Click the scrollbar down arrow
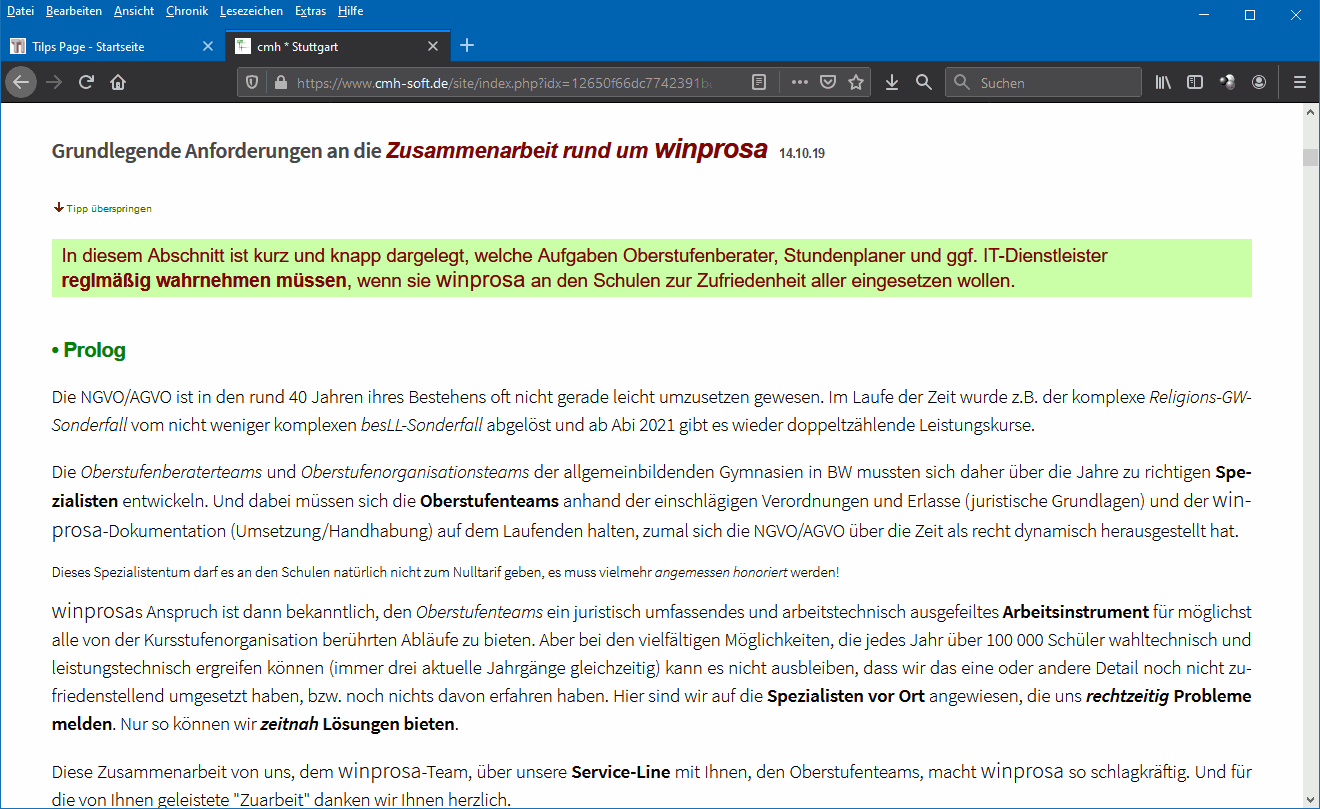Image resolution: width=1320 pixels, height=809 pixels. (x=1310, y=799)
